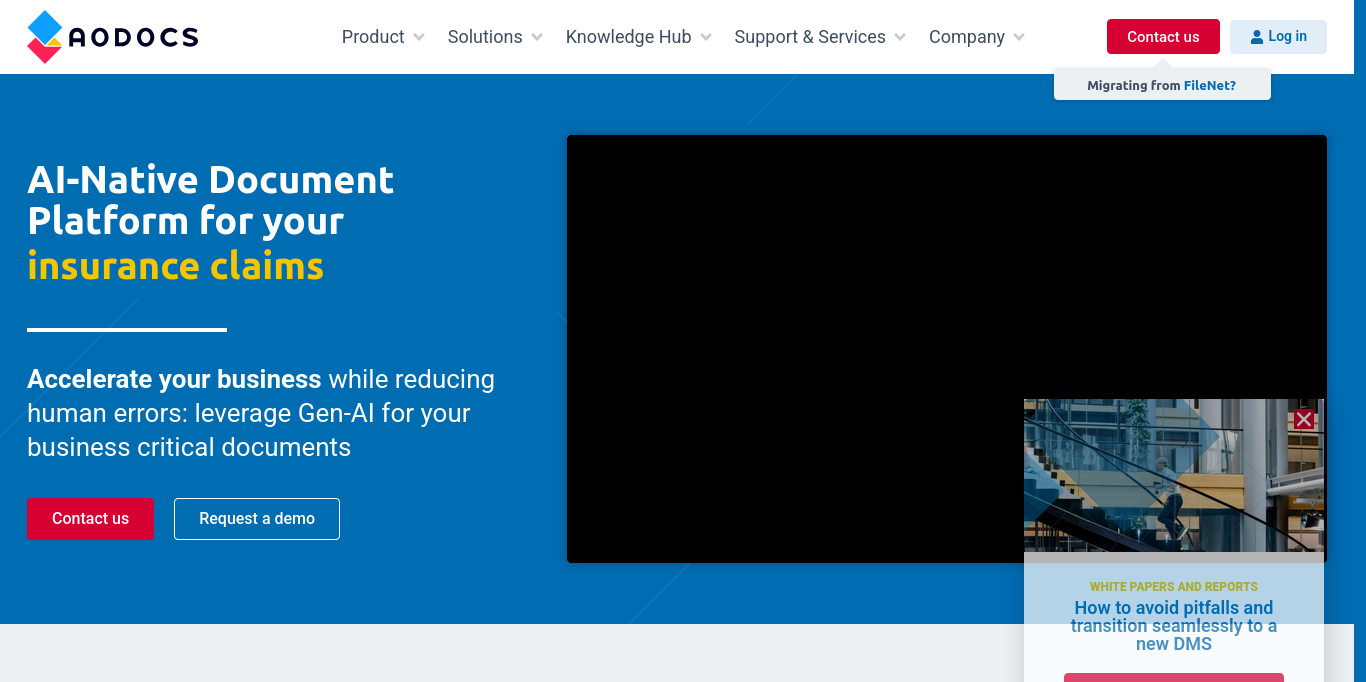Open the Product menu
Screen dimensions: 1366x682
pyautogui.click(x=373, y=37)
